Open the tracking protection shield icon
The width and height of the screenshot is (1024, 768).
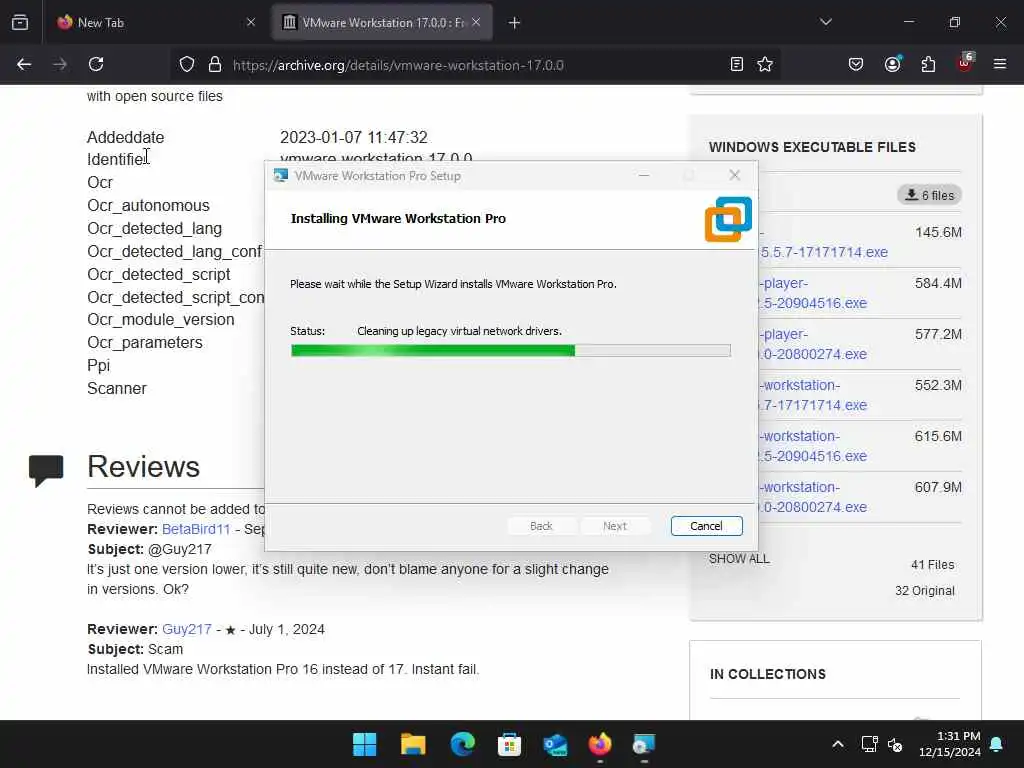click(187, 64)
